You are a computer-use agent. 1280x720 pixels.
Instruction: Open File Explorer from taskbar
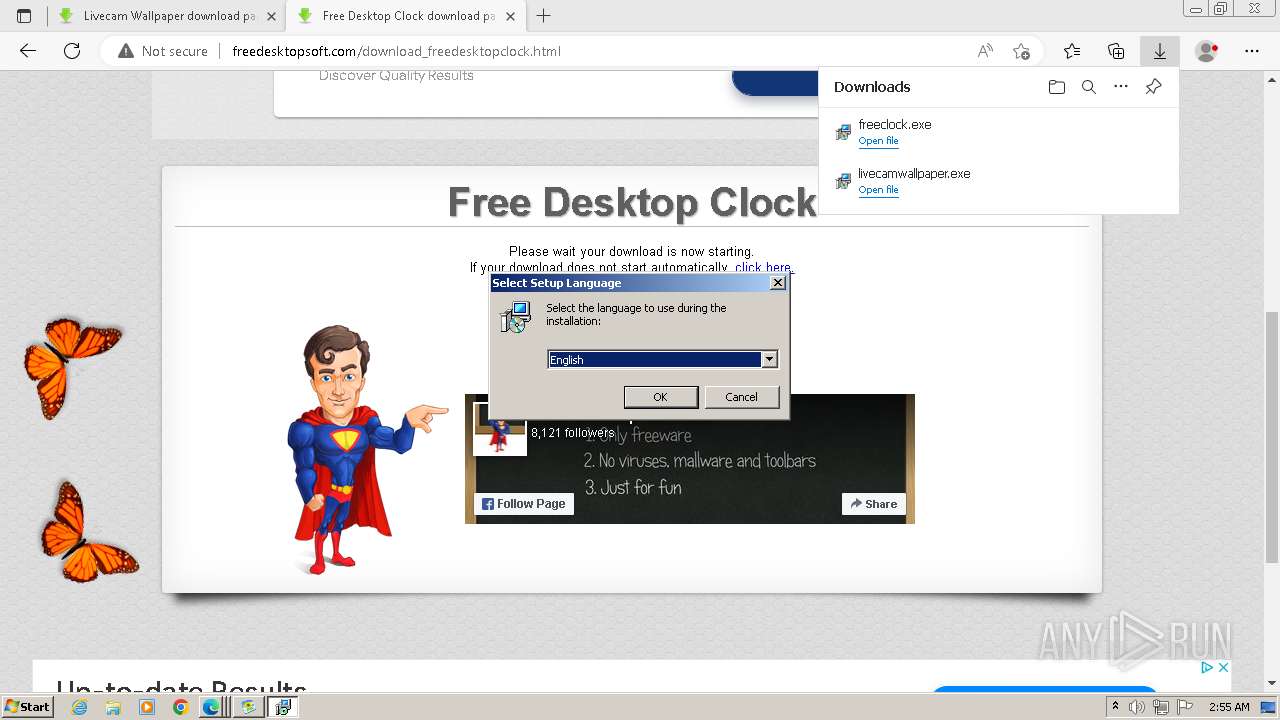pos(113,707)
